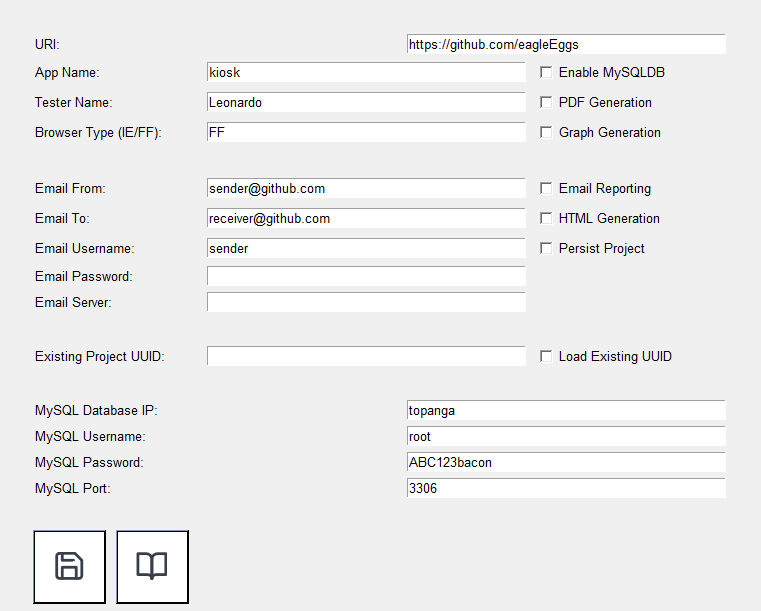The width and height of the screenshot is (761, 611).
Task: Enable HTML Generation checkbox
Action: (x=546, y=218)
